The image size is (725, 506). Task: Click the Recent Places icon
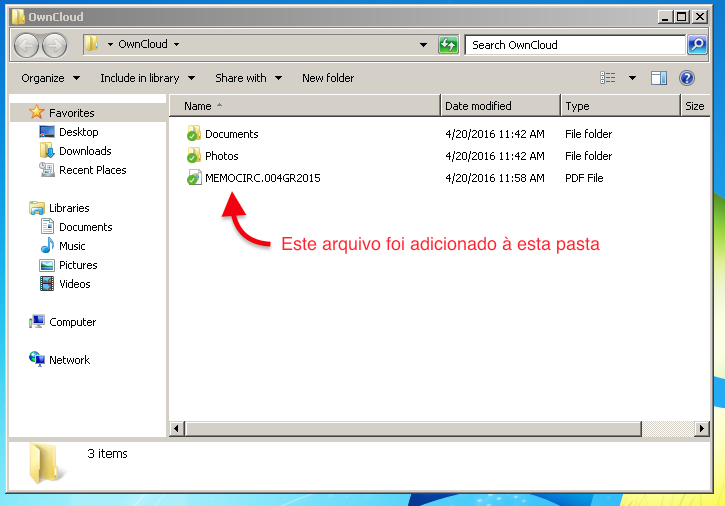tap(47, 170)
